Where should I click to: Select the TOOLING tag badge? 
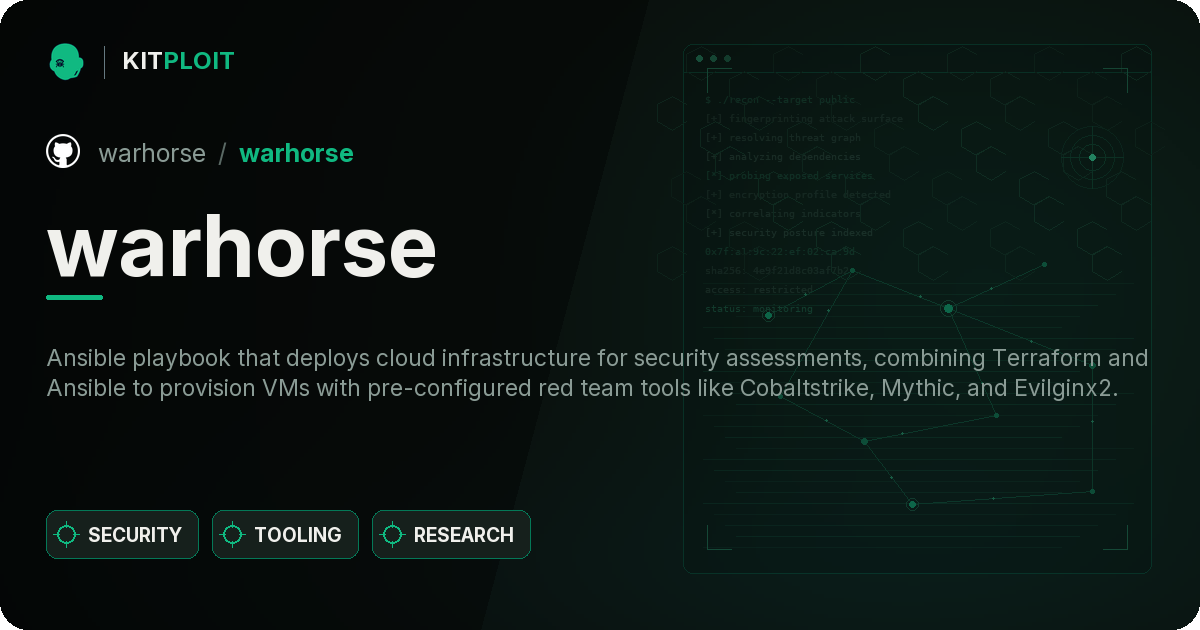[x=285, y=535]
